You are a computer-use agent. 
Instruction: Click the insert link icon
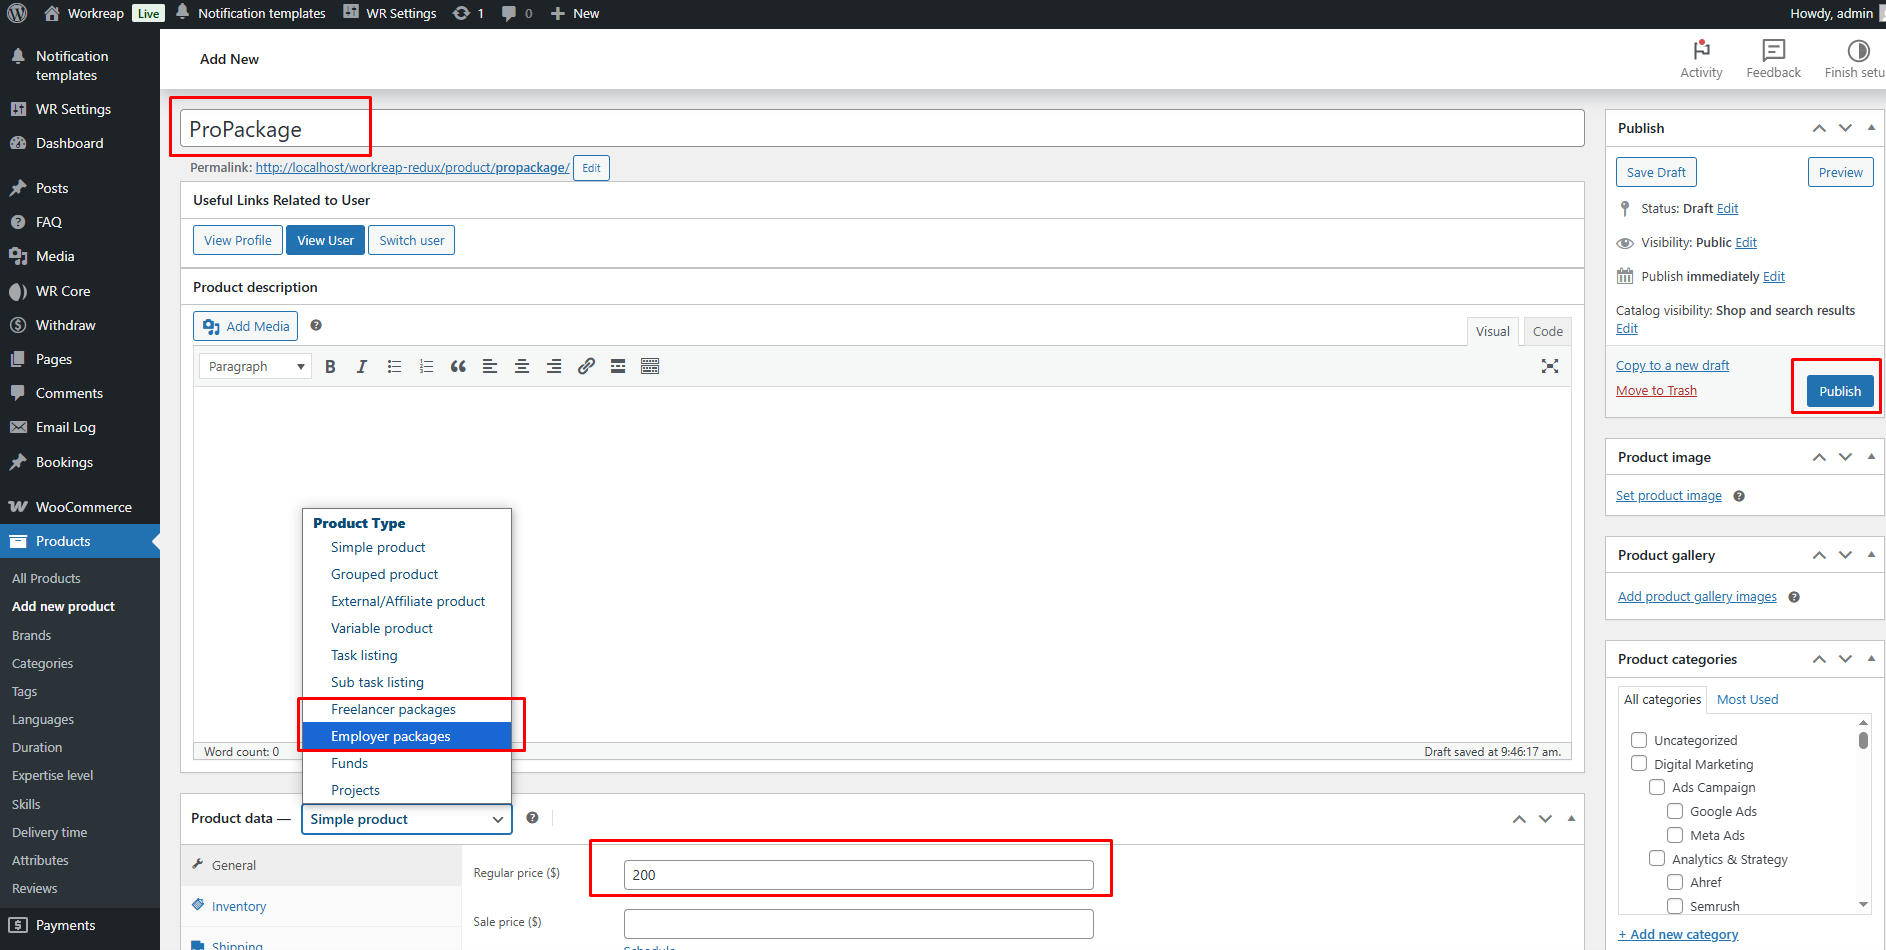coord(586,367)
